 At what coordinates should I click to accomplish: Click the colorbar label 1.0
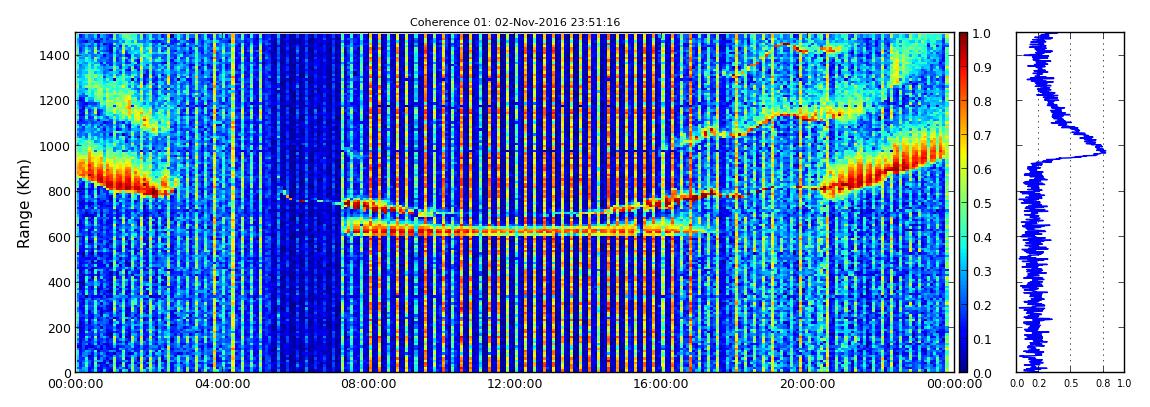981,34
